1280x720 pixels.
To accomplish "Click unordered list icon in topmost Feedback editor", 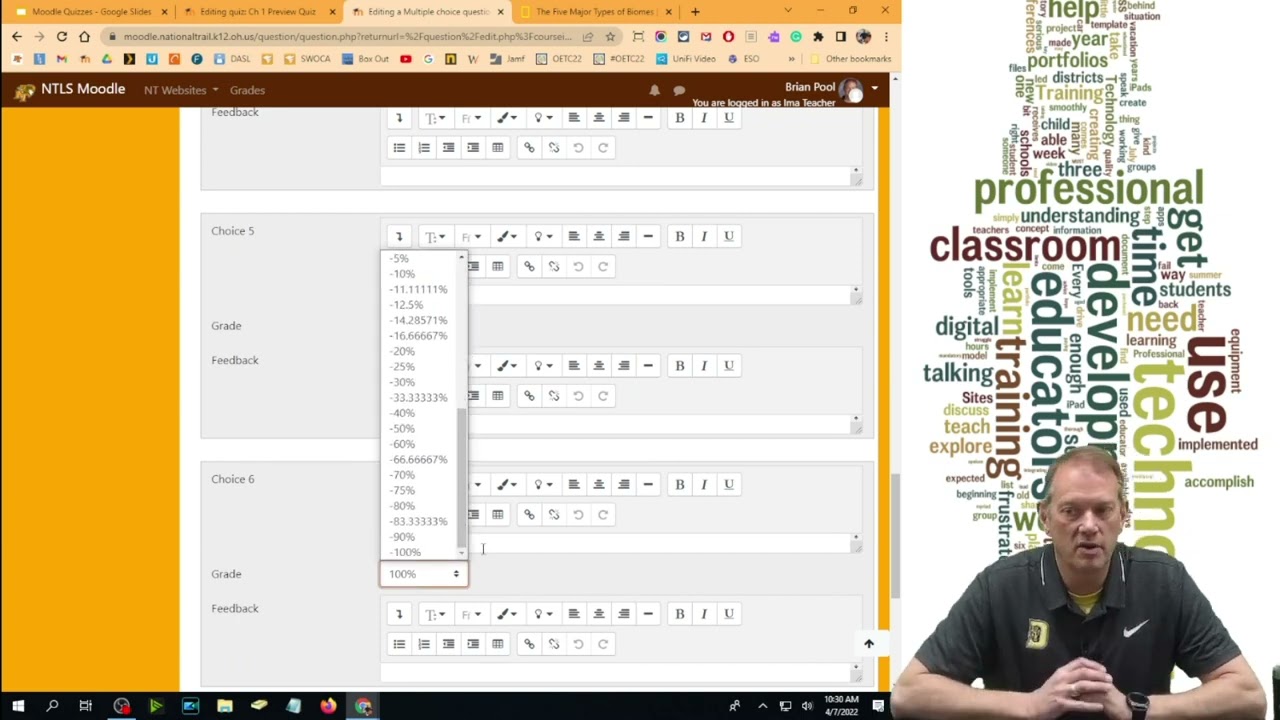I will [x=399, y=148].
